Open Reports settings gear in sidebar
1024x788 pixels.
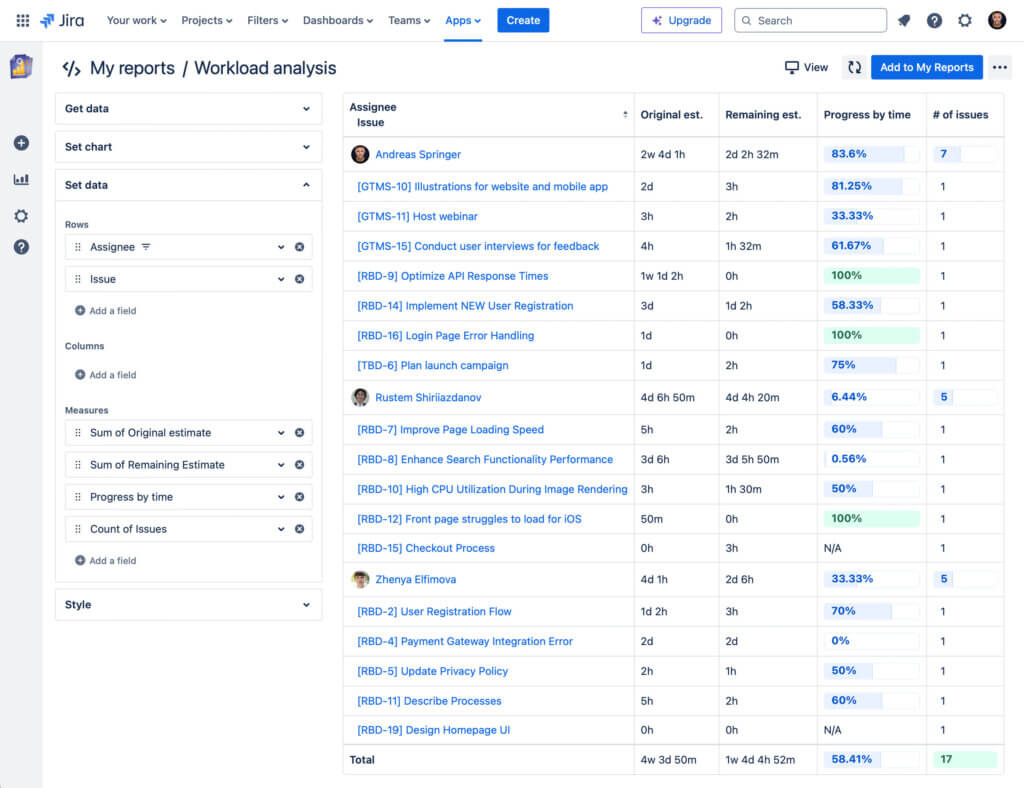pyautogui.click(x=20, y=215)
